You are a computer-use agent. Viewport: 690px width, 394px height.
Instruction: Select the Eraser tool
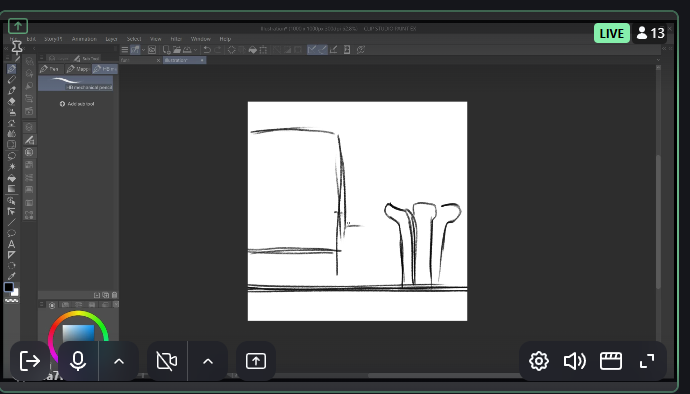[12, 101]
